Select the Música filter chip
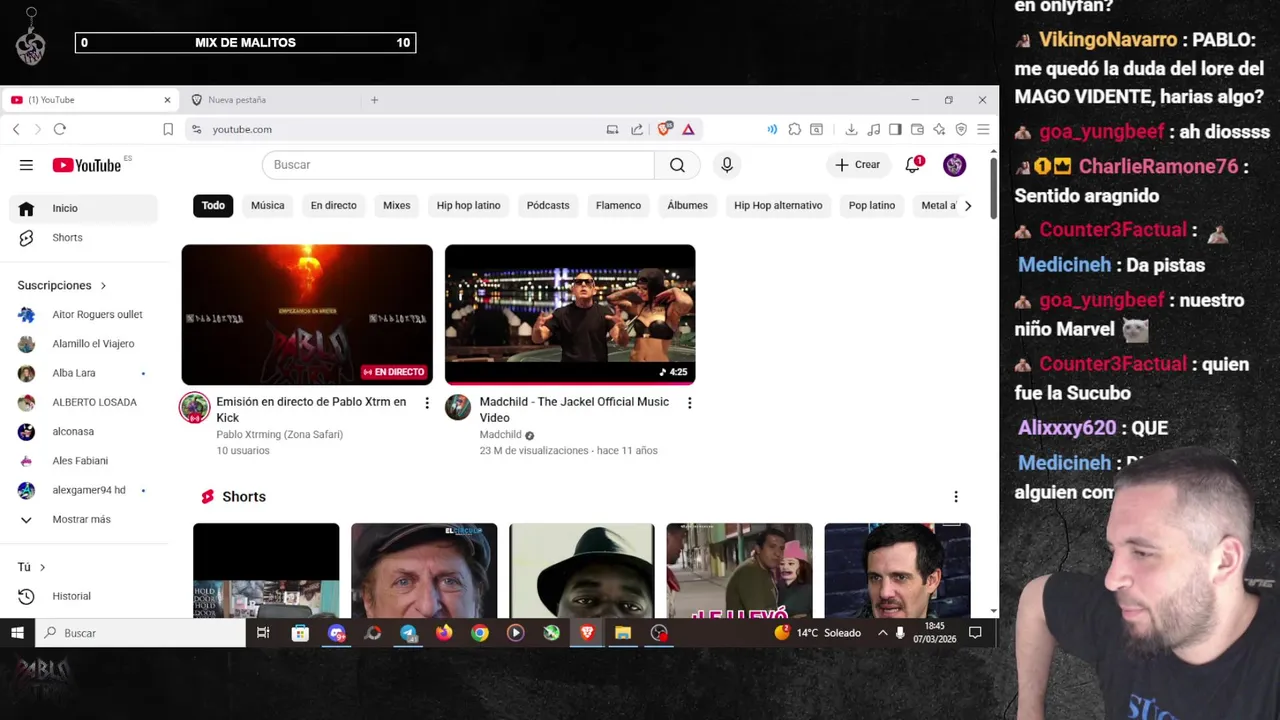Screen dimensions: 1280x720 [267, 205]
